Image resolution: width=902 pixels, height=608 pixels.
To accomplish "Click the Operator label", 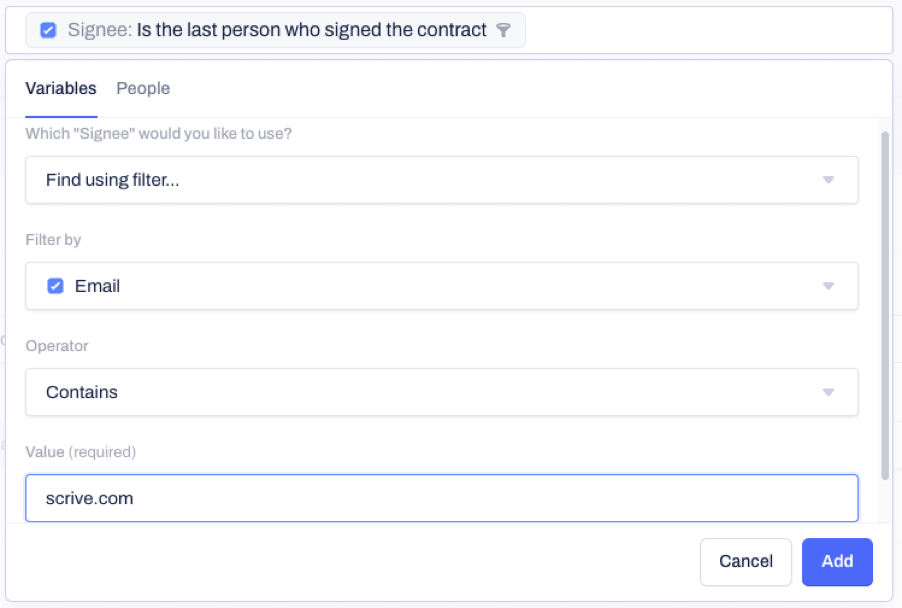I will tap(57, 346).
